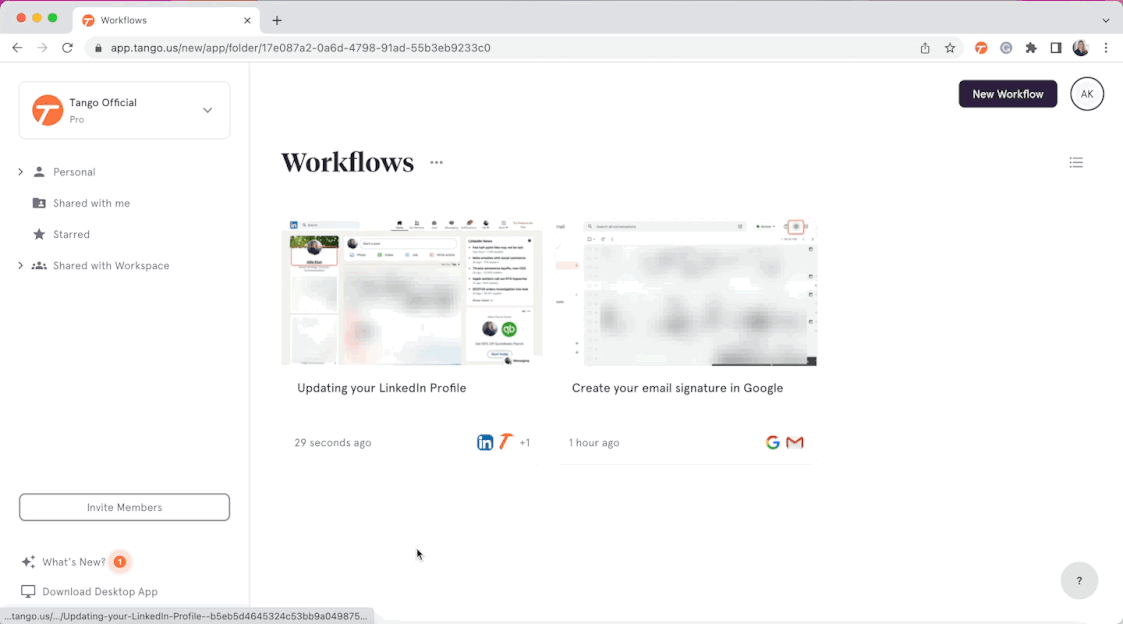Click the New Workflow button

tap(1008, 94)
